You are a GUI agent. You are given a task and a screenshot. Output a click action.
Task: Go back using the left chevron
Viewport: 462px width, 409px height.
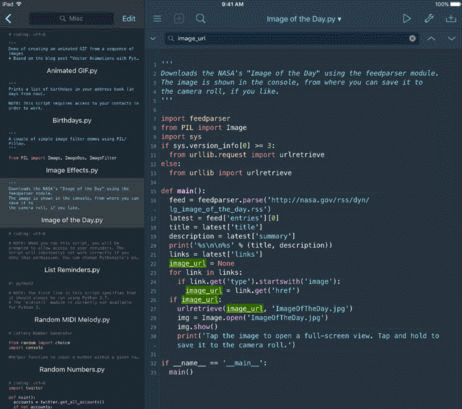tap(9, 19)
